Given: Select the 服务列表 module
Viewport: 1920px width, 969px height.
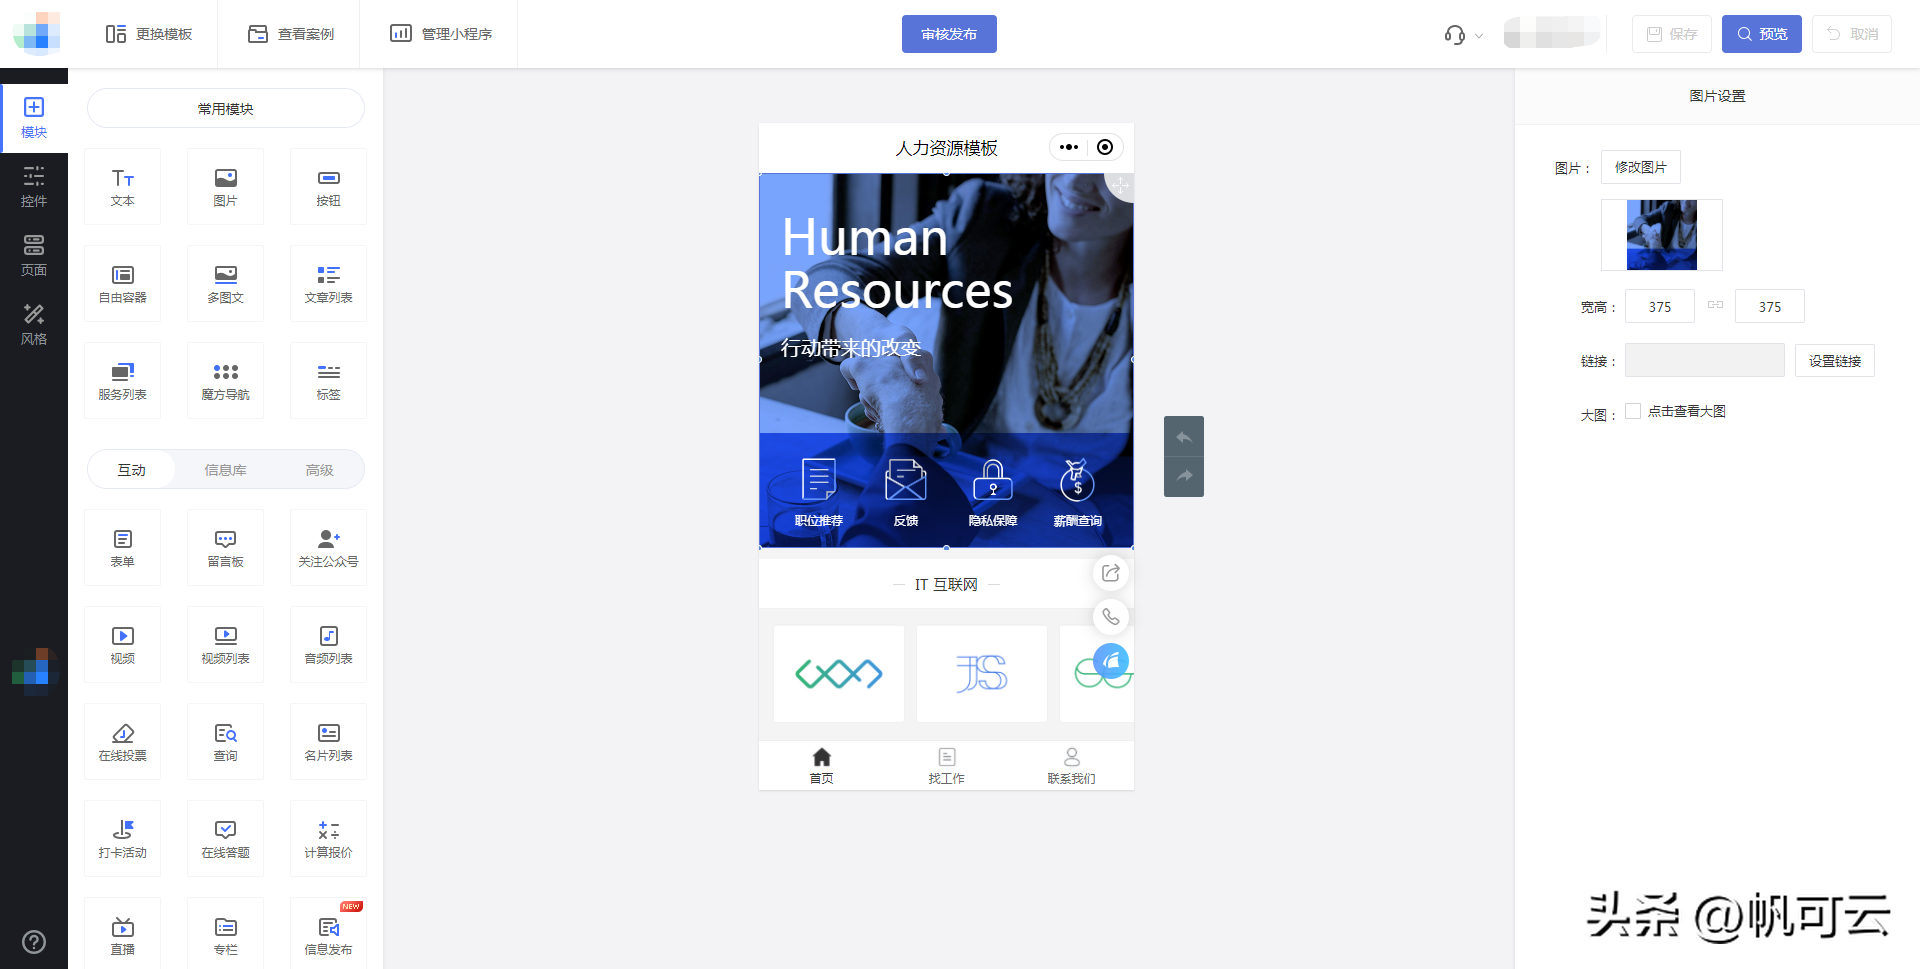Looking at the screenshot, I should [122, 381].
